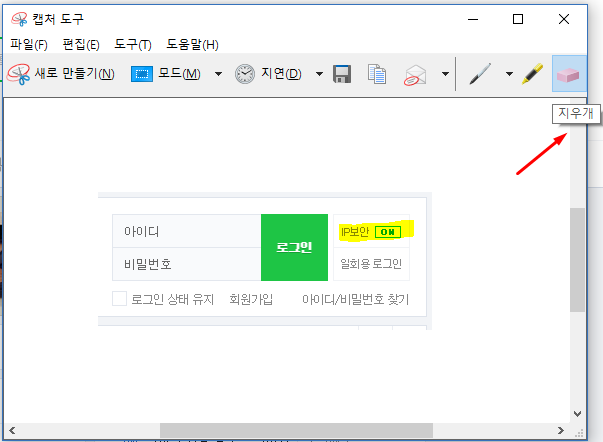Click the 비밀번호 input field

187,264
